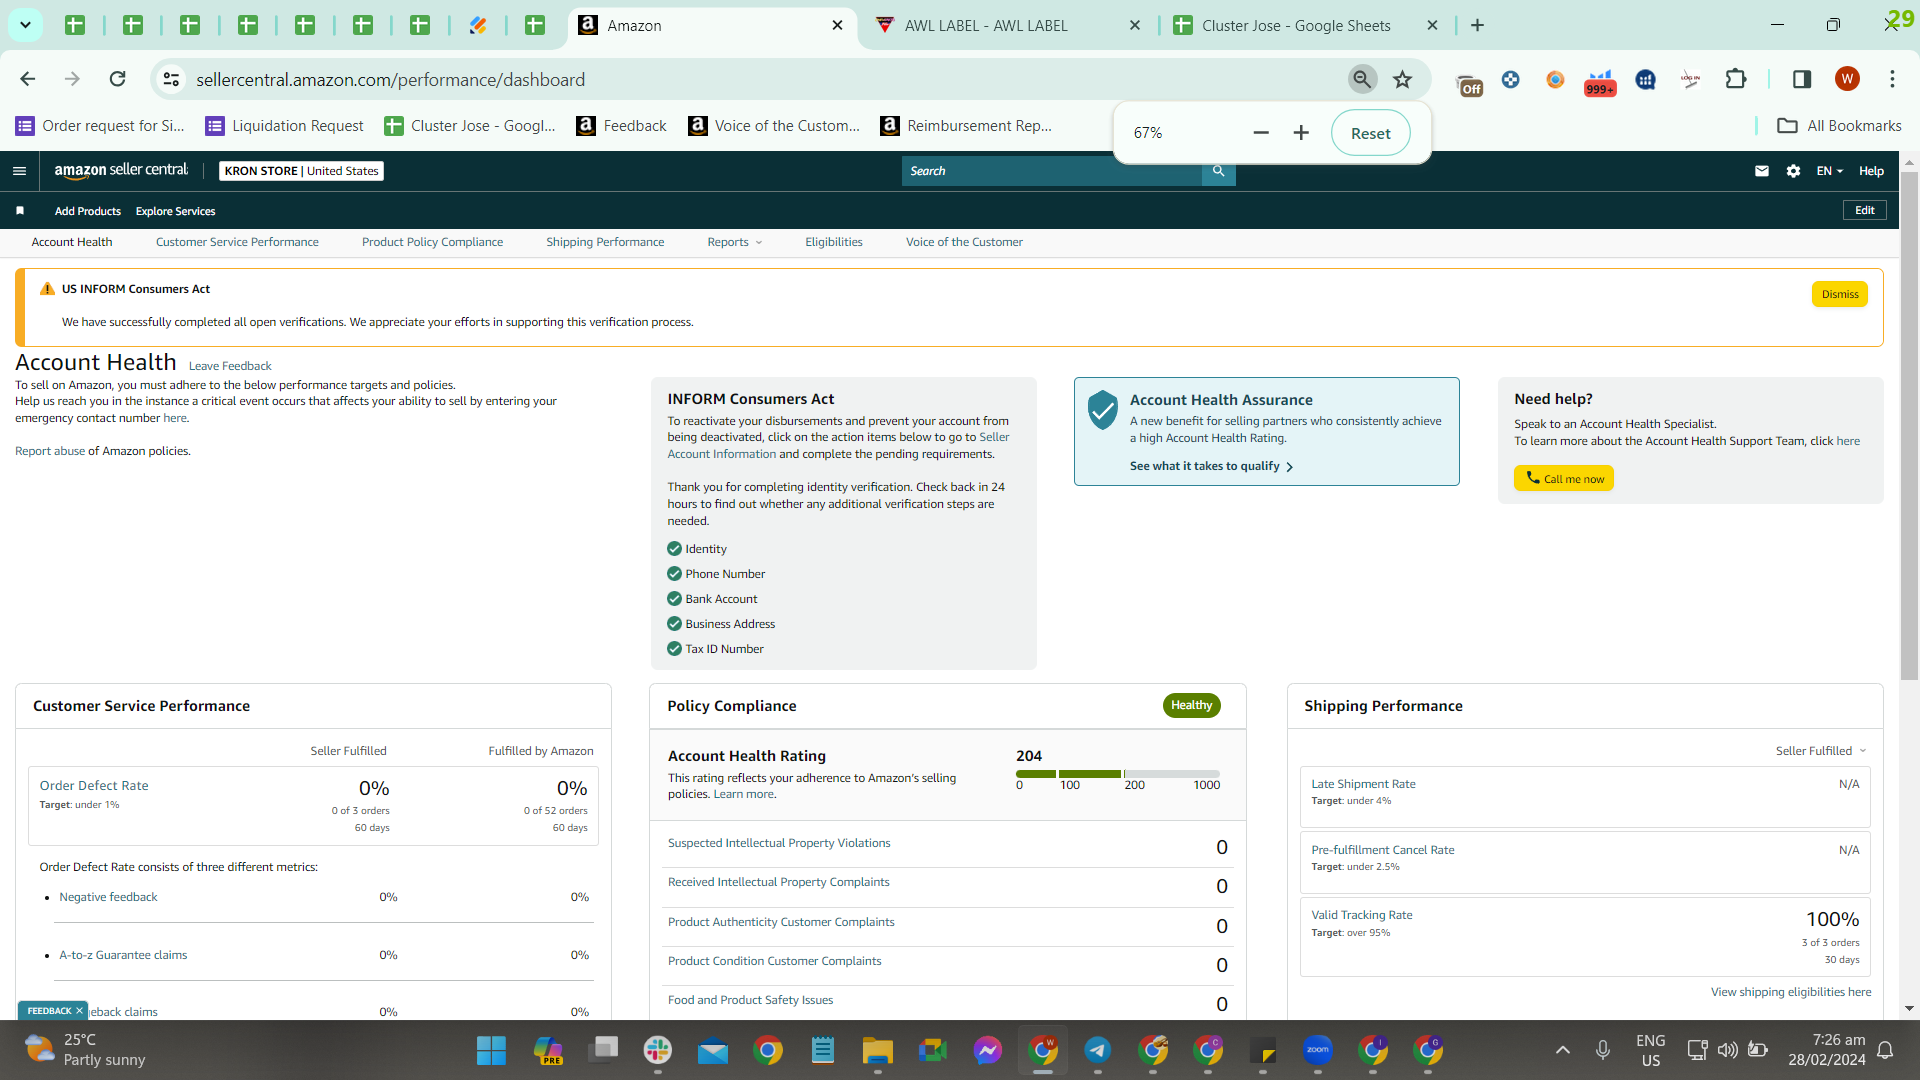
Task: Open the Help link in header
Action: coord(1871,171)
